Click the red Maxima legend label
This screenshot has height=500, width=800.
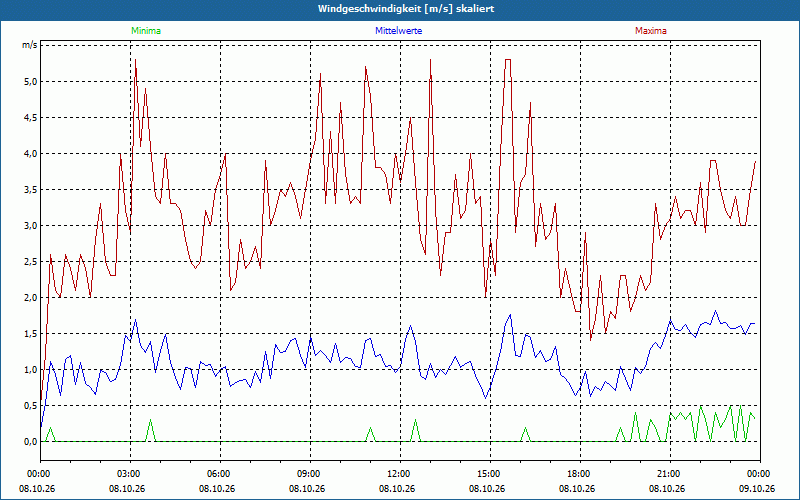coord(651,31)
